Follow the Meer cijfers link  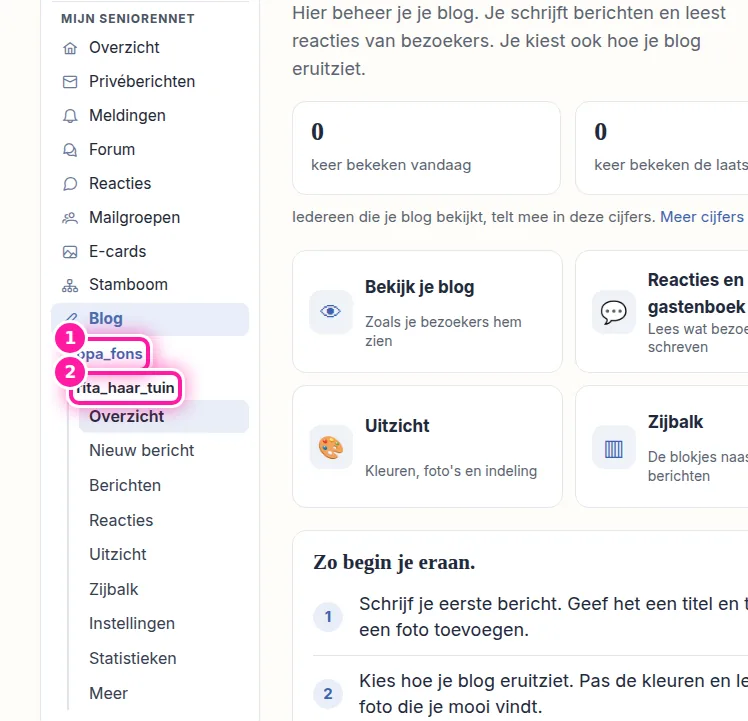[702, 217]
